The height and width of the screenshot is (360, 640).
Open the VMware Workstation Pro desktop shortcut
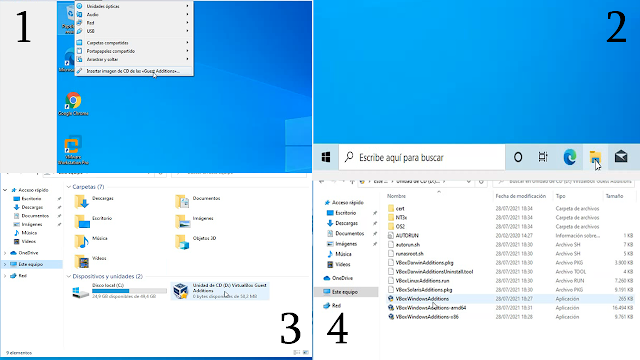point(73,150)
